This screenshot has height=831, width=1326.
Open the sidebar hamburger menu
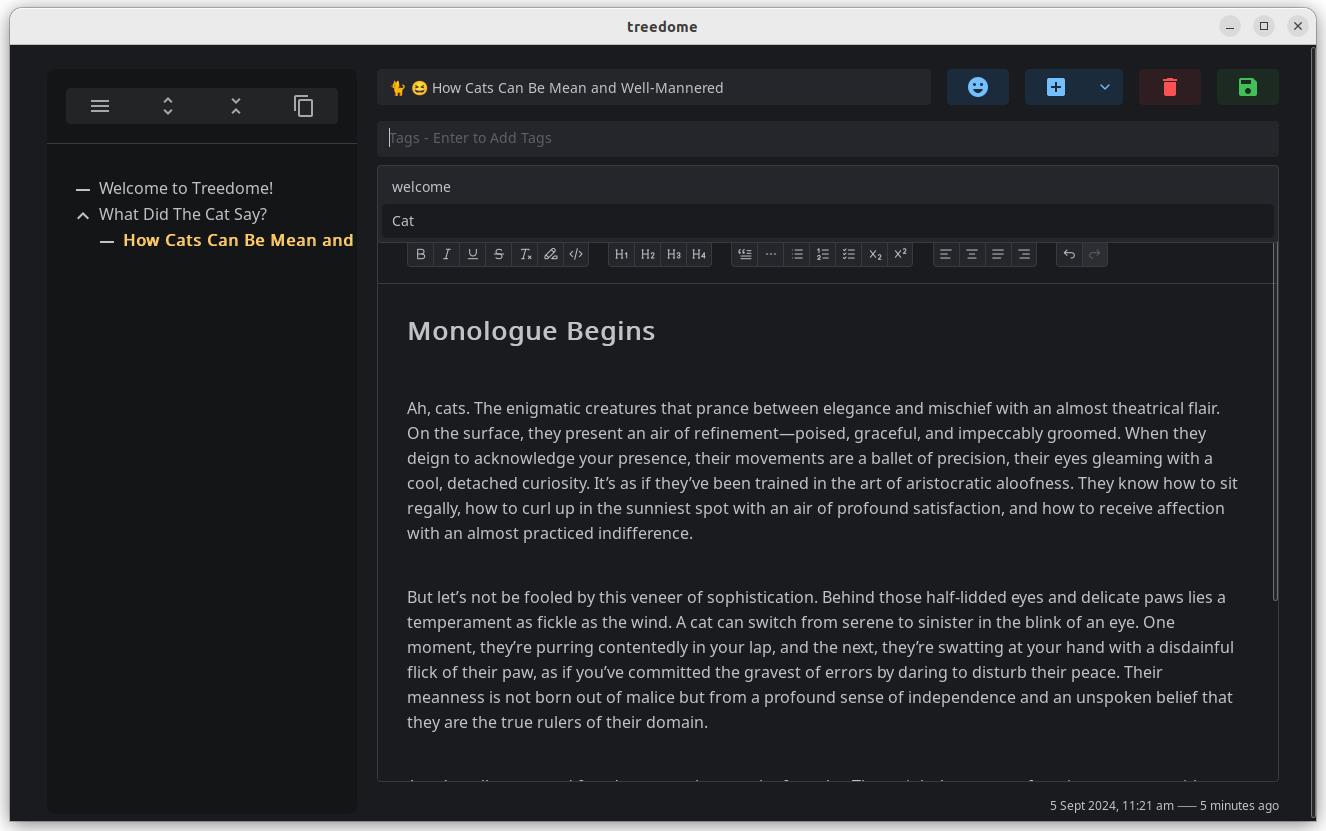pos(99,105)
